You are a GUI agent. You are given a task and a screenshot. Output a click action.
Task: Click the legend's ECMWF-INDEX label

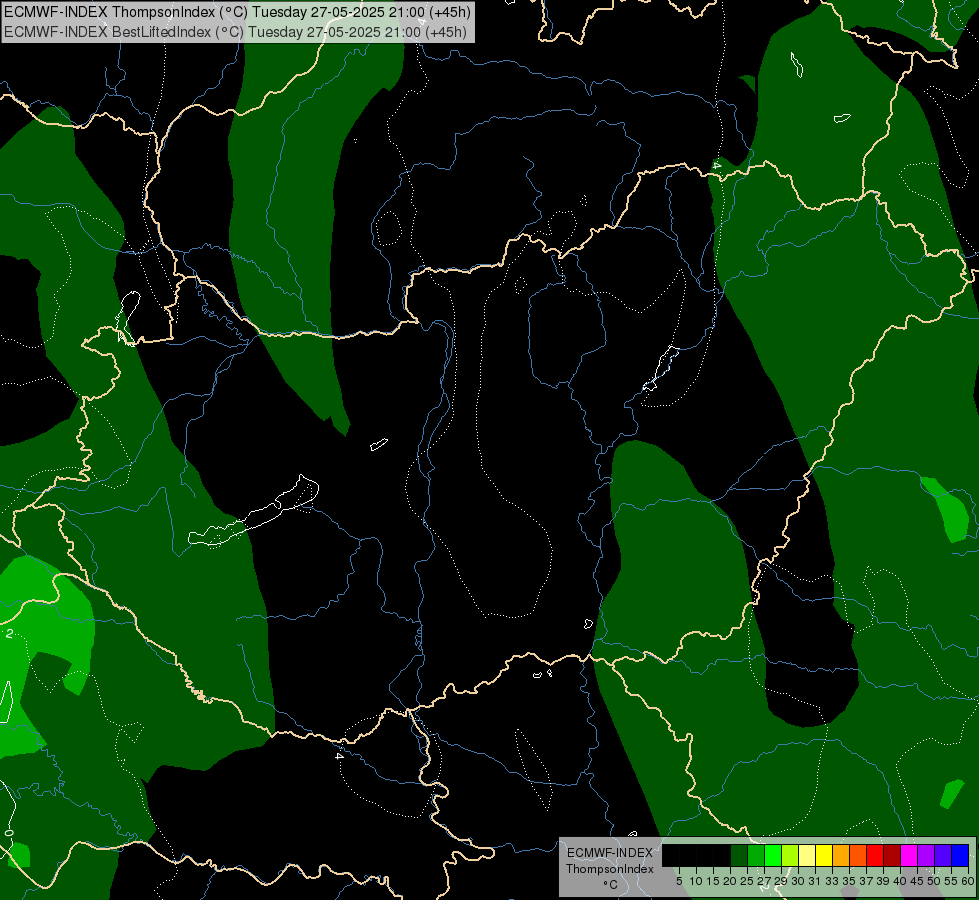[x=610, y=853]
